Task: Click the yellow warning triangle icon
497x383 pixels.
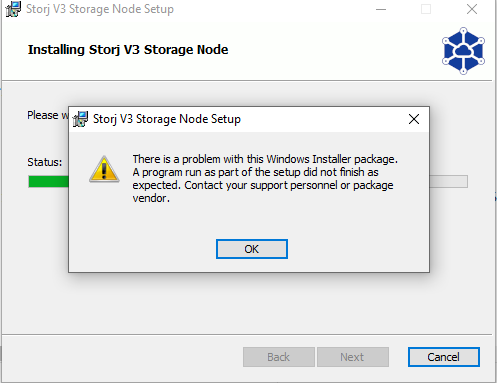Action: click(104, 169)
